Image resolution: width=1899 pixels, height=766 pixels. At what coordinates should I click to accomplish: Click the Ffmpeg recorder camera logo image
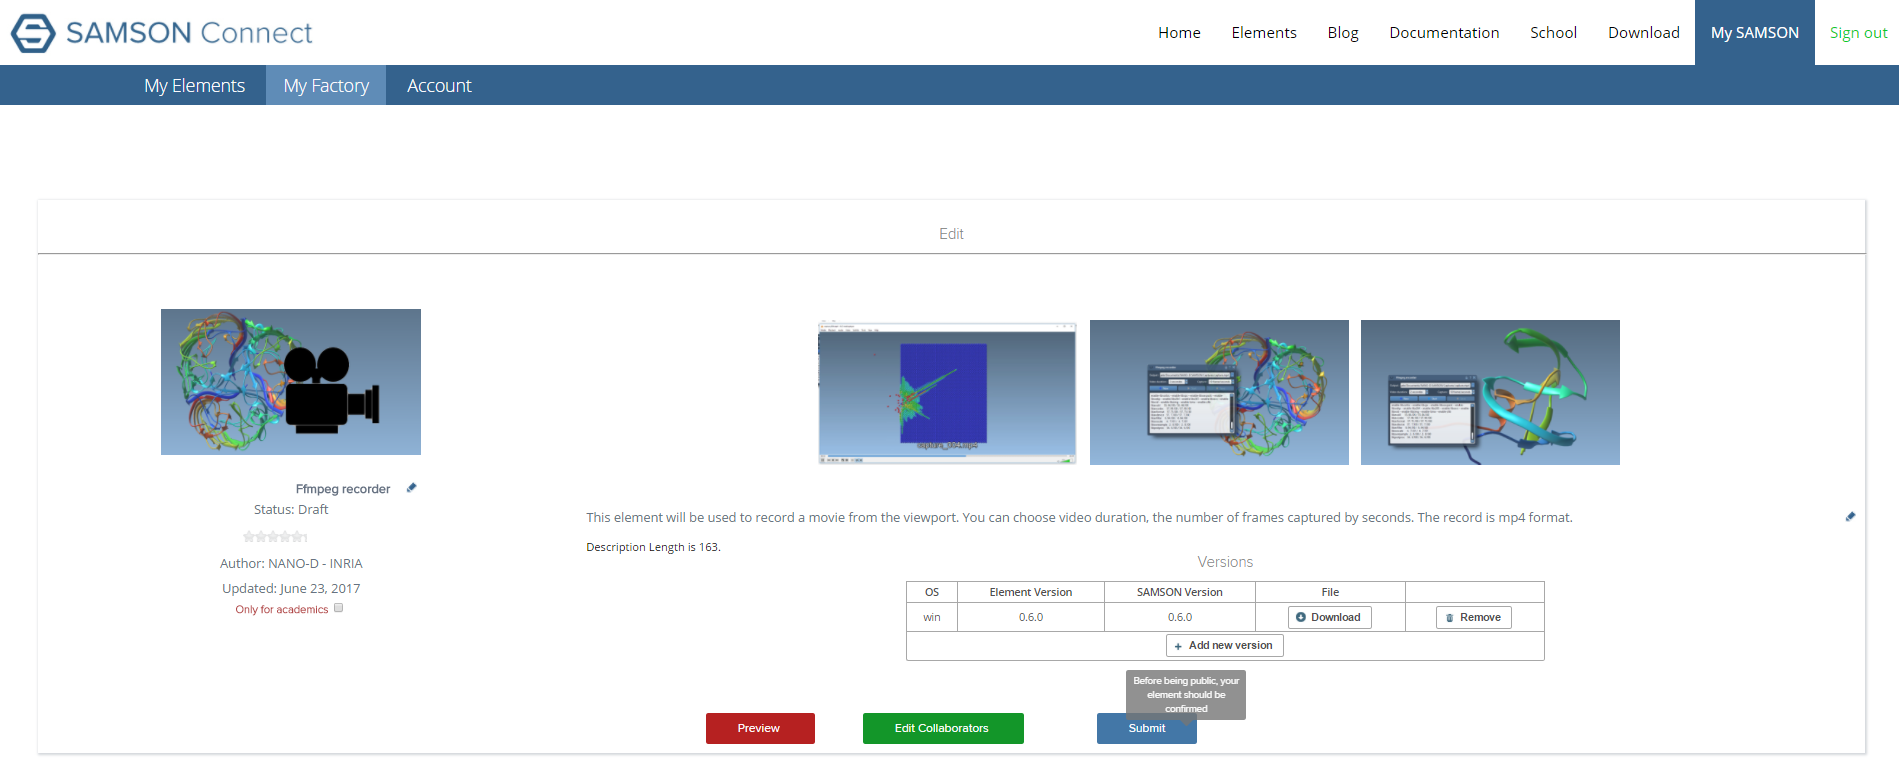(291, 382)
